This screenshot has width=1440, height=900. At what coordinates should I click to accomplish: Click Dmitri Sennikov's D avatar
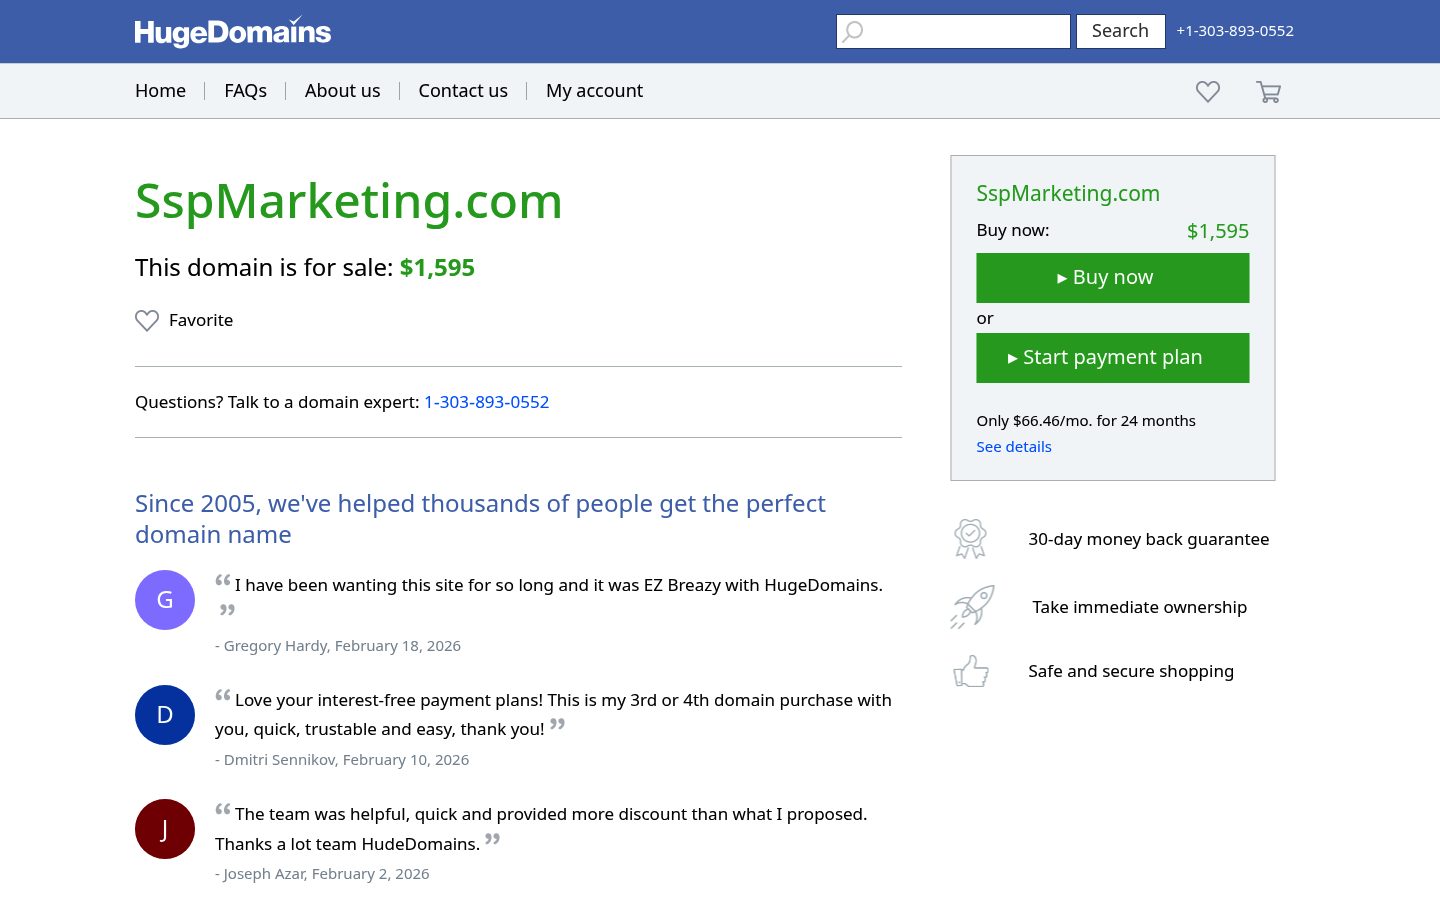(165, 715)
